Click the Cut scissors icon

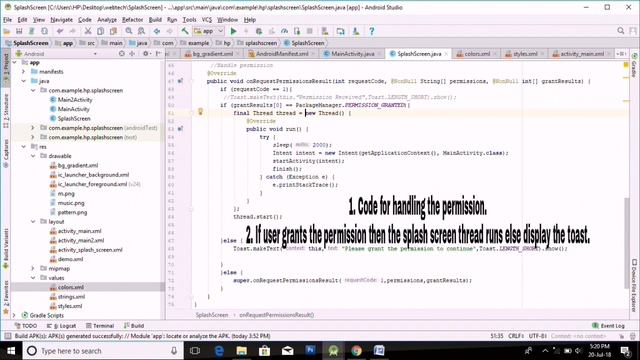[88, 31]
